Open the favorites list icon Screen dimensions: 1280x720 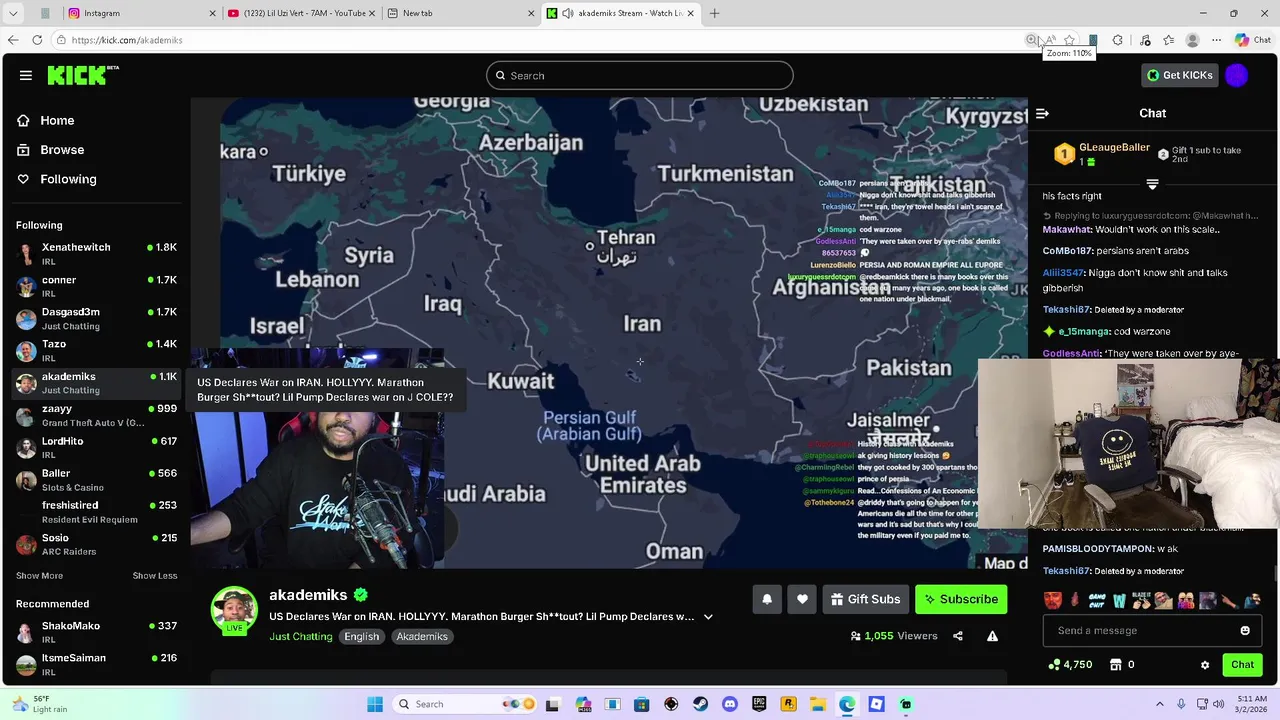pos(1168,40)
